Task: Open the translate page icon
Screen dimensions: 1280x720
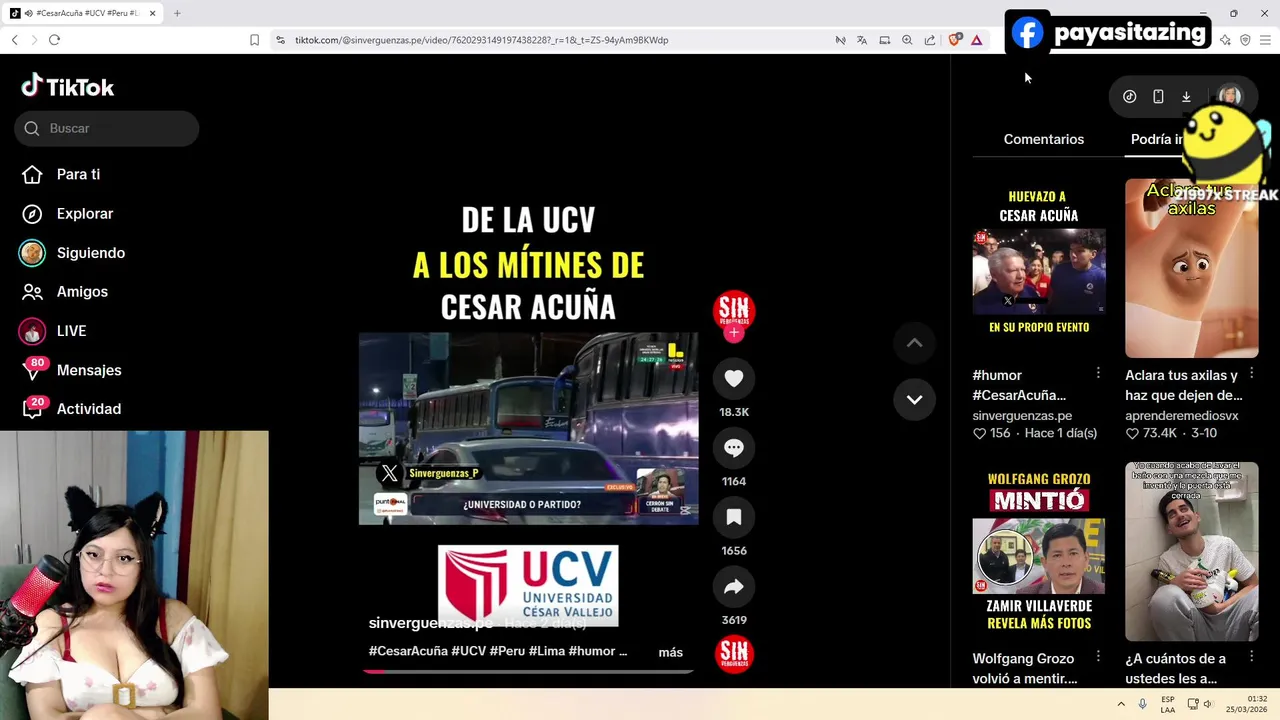Action: click(862, 40)
